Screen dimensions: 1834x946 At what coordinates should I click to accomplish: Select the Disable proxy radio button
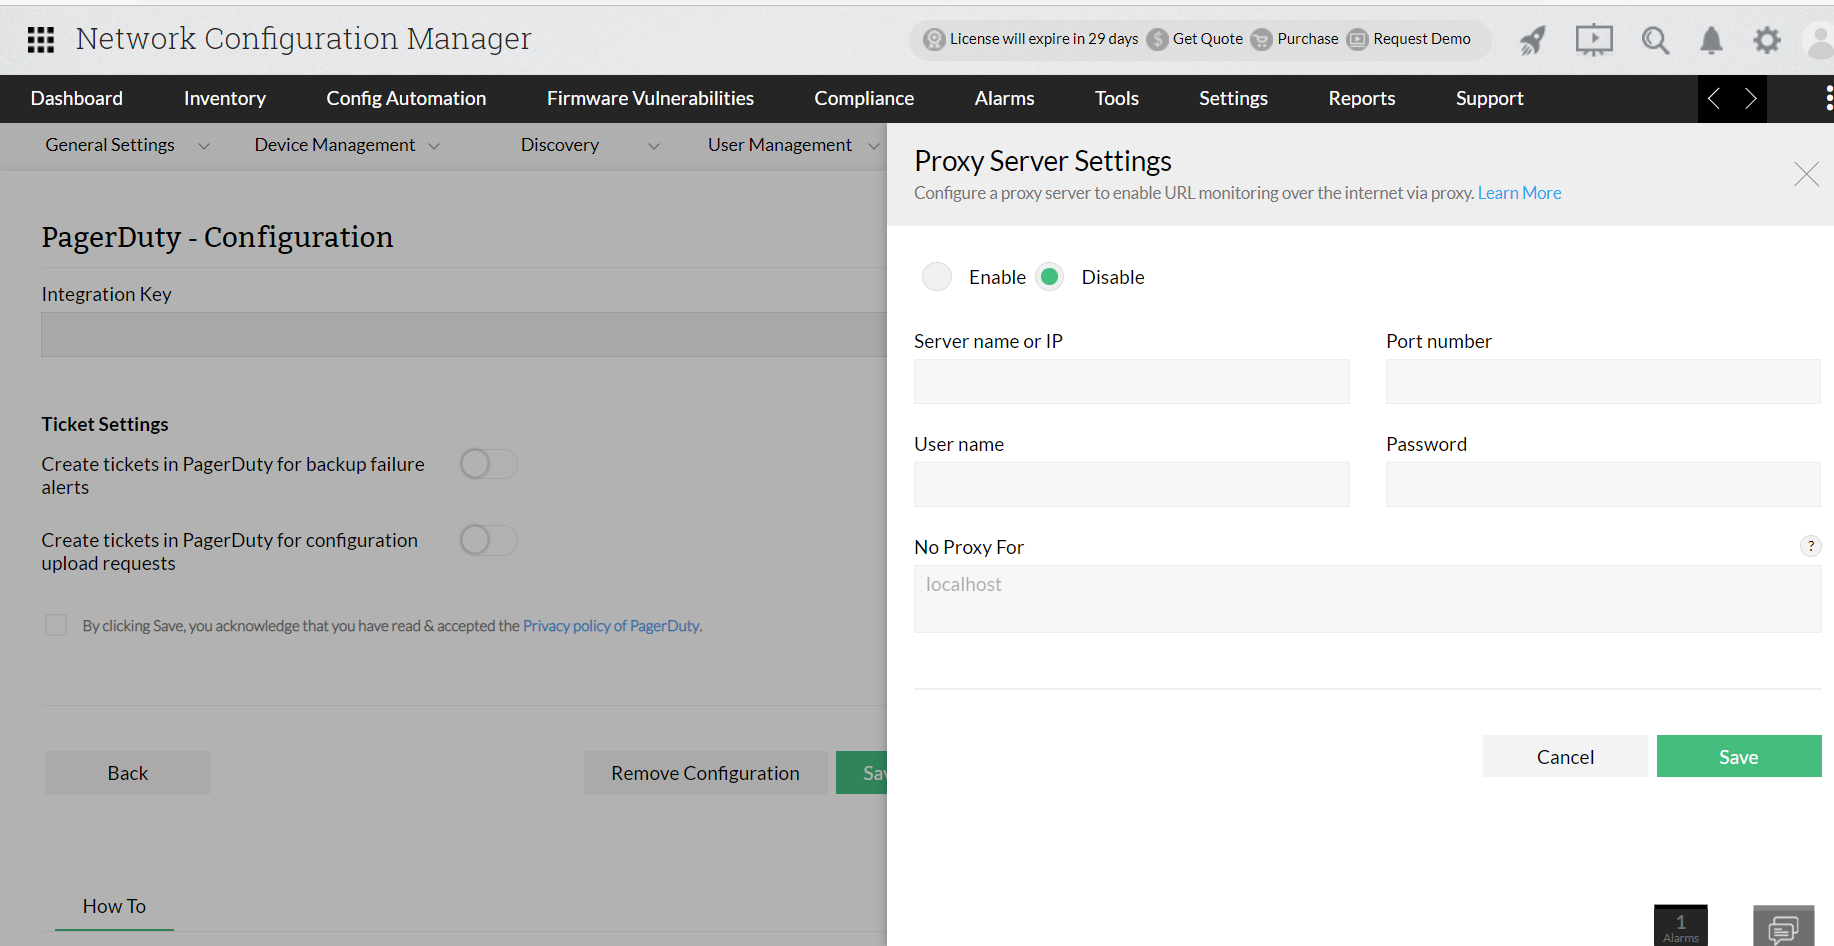click(x=1049, y=277)
